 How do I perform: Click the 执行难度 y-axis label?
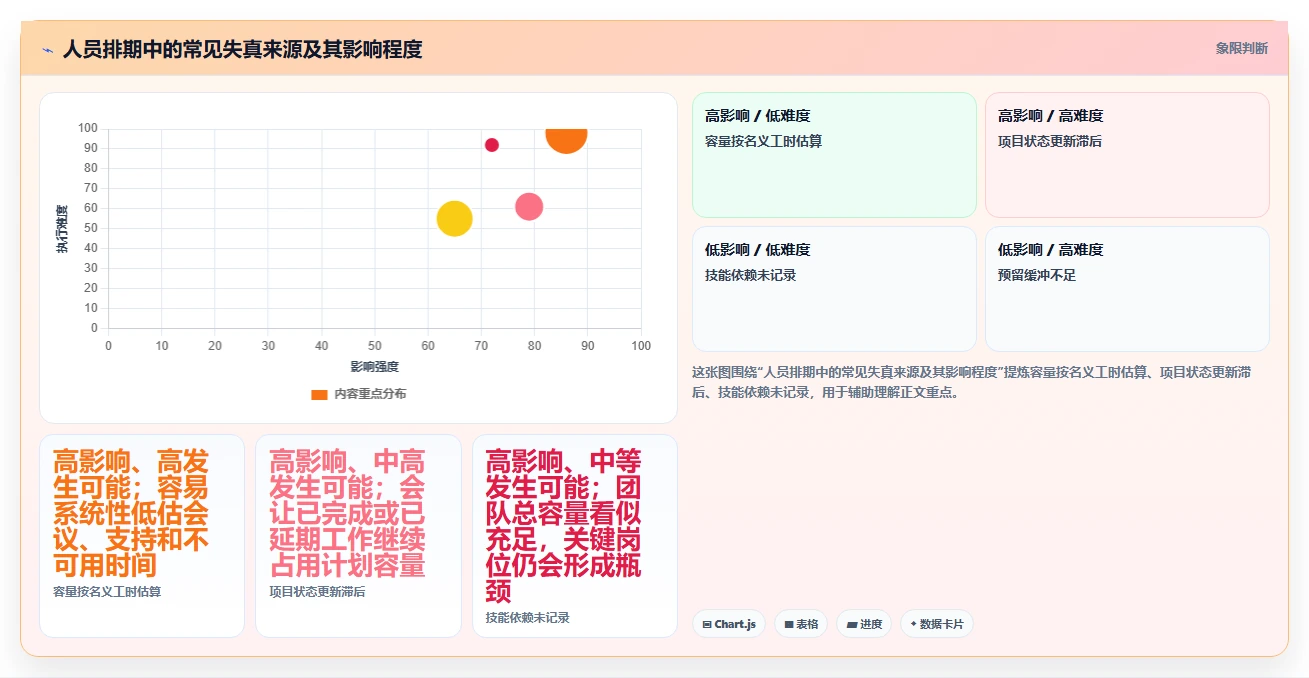pos(62,228)
